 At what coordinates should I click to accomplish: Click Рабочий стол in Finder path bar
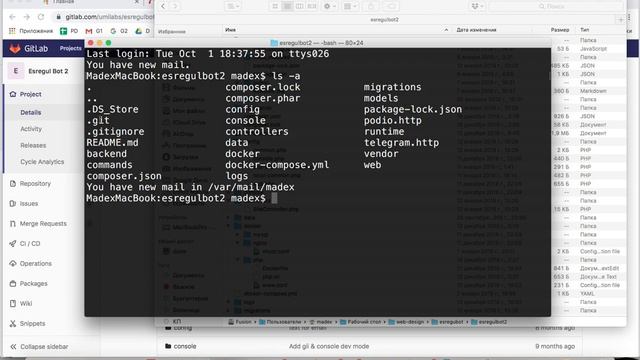tap(360, 322)
